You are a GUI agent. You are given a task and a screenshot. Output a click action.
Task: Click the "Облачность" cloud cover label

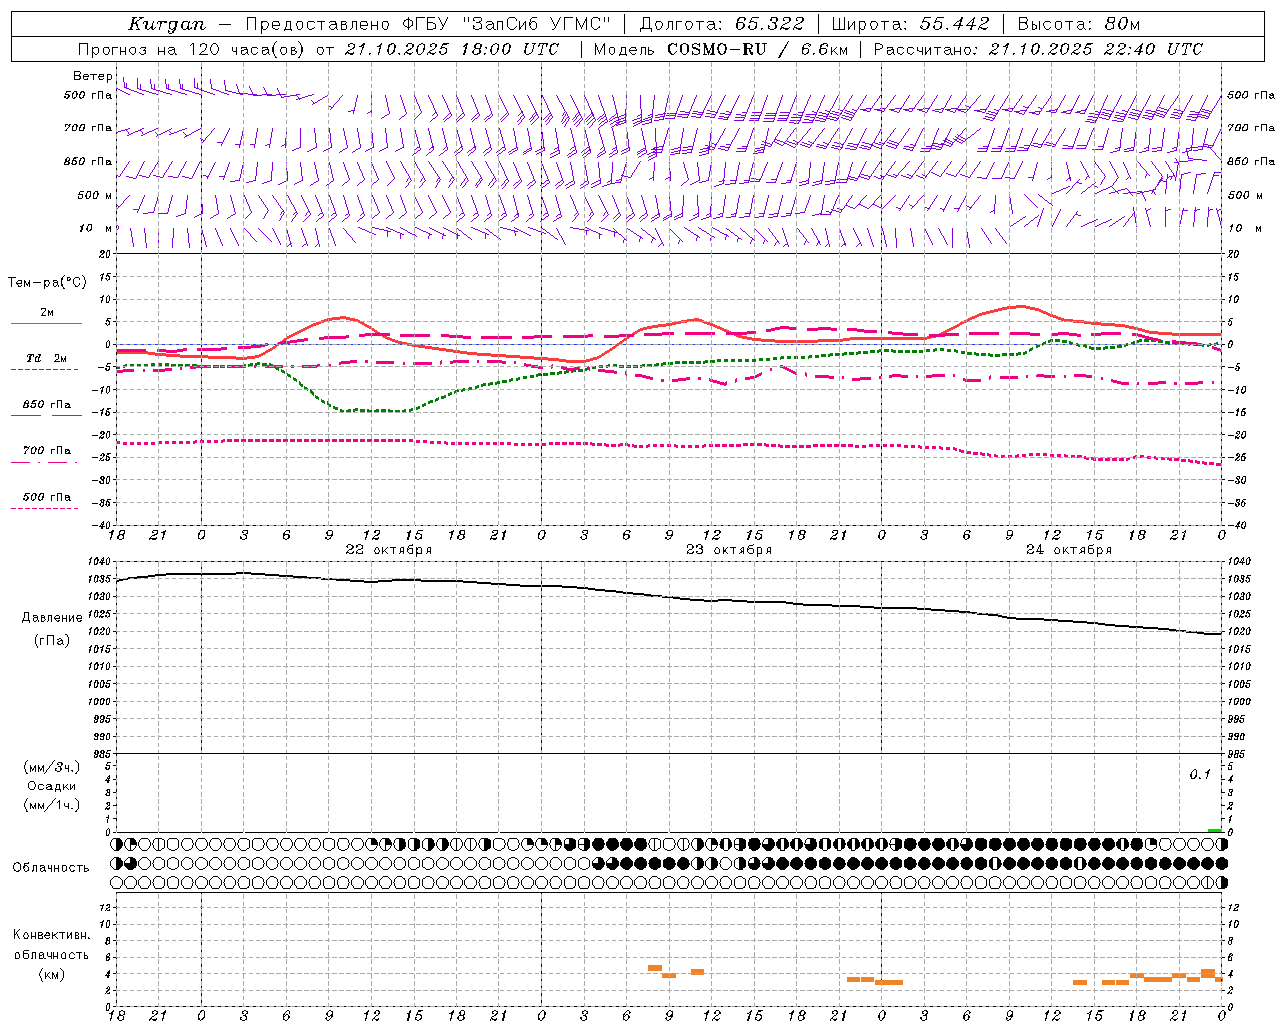51,868
